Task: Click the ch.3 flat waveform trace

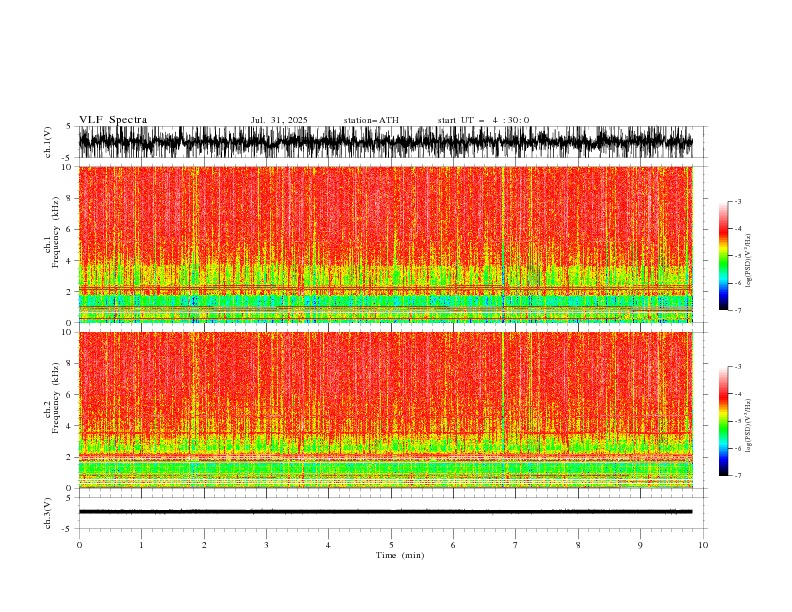Action: pos(386,512)
